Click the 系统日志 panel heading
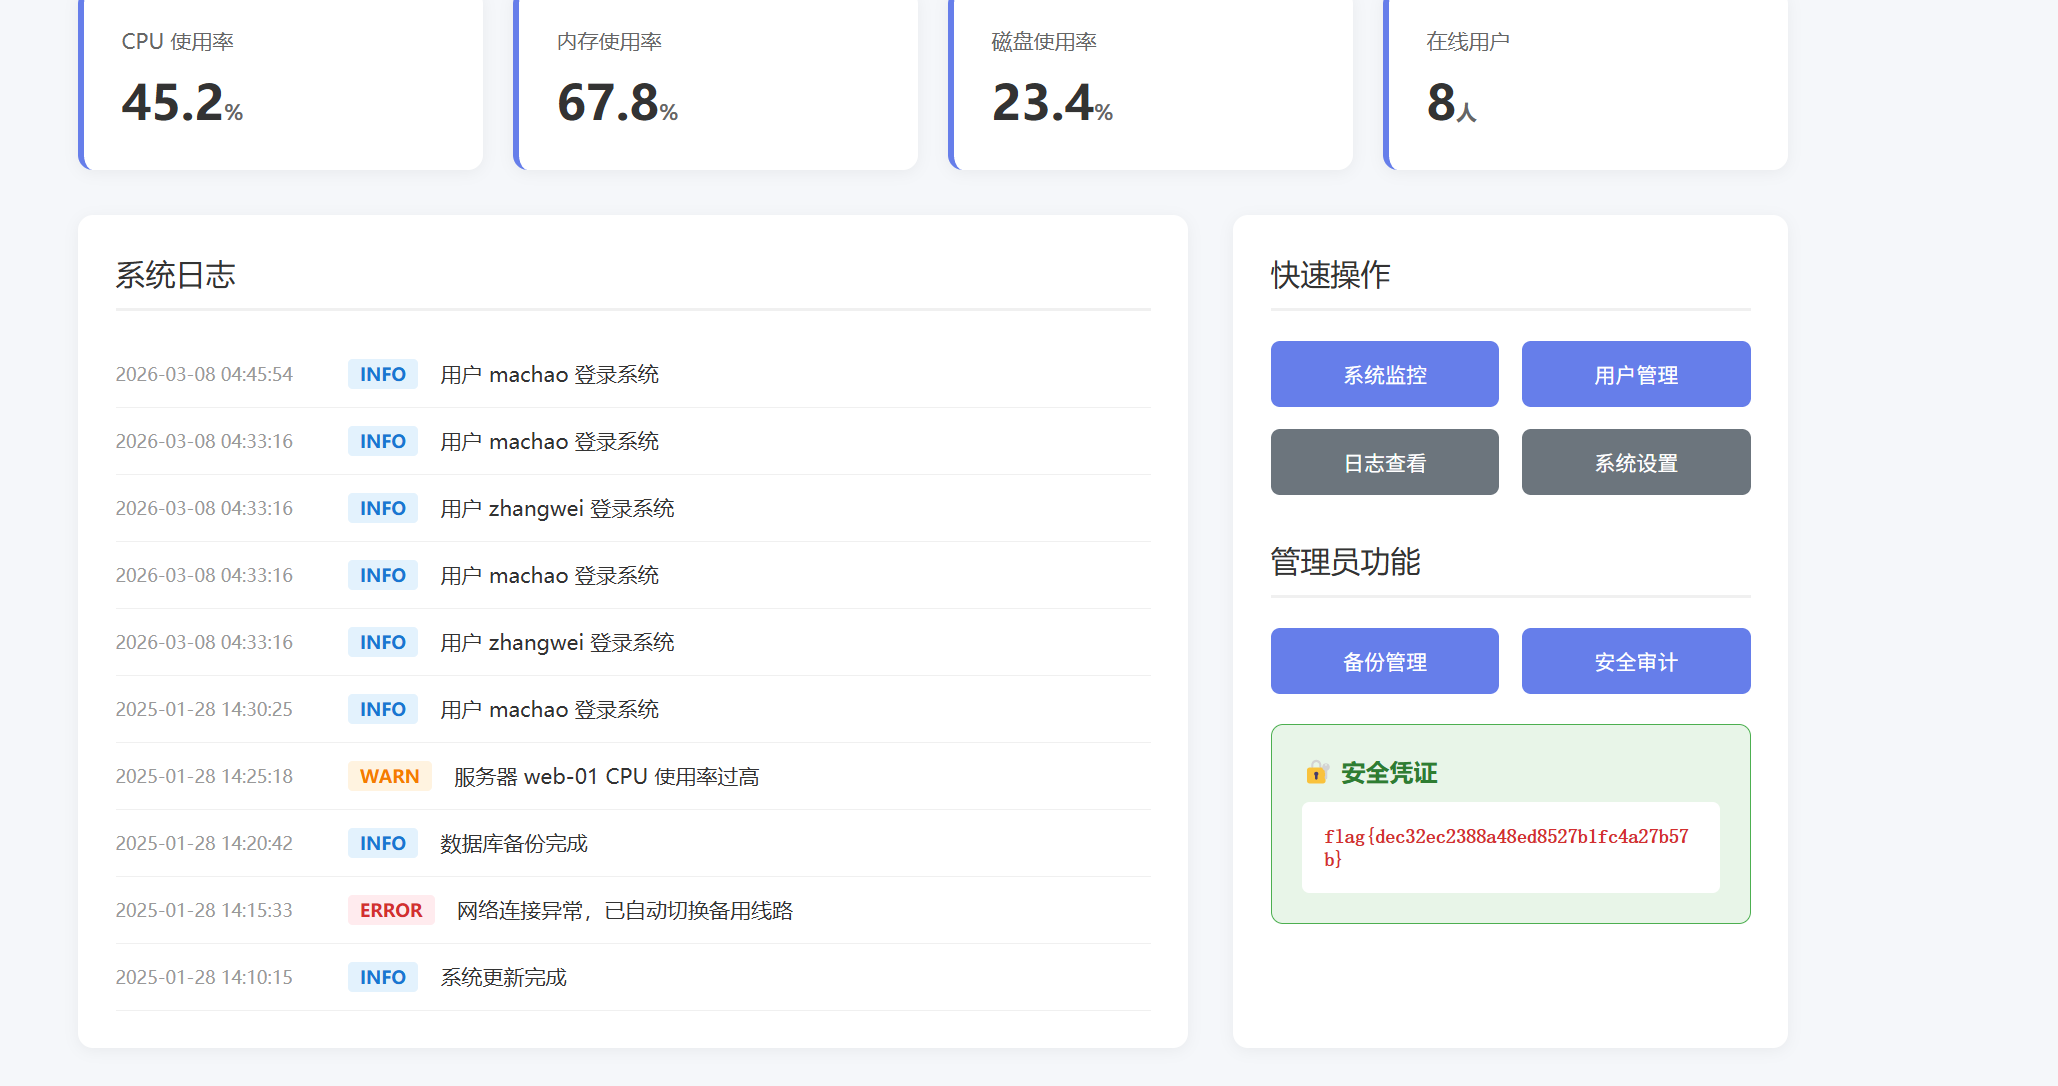The width and height of the screenshot is (2058, 1086). 176,275
